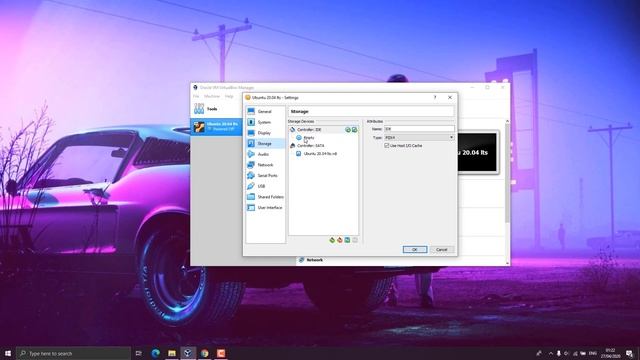The height and width of the screenshot is (360, 640).
Task: Open the System settings category
Action: tap(265, 122)
